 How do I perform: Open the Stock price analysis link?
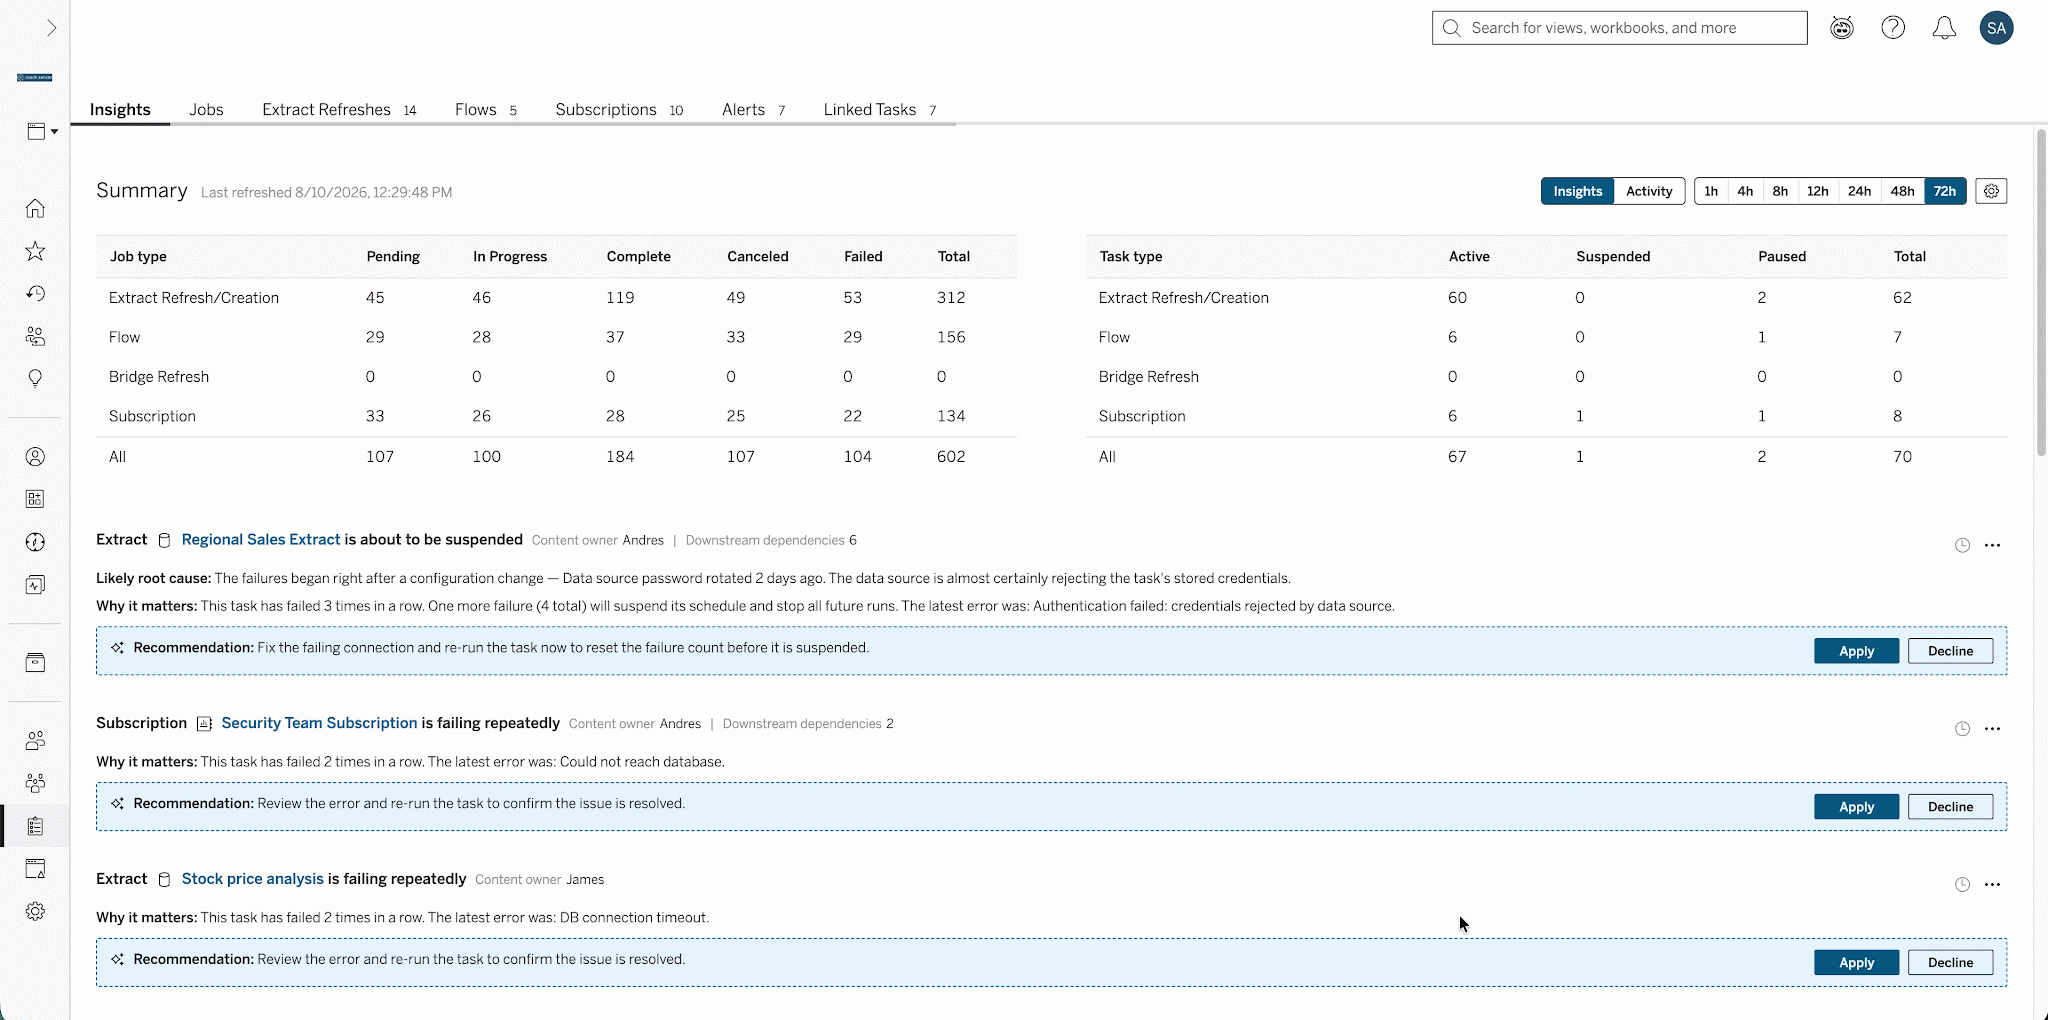click(x=252, y=879)
